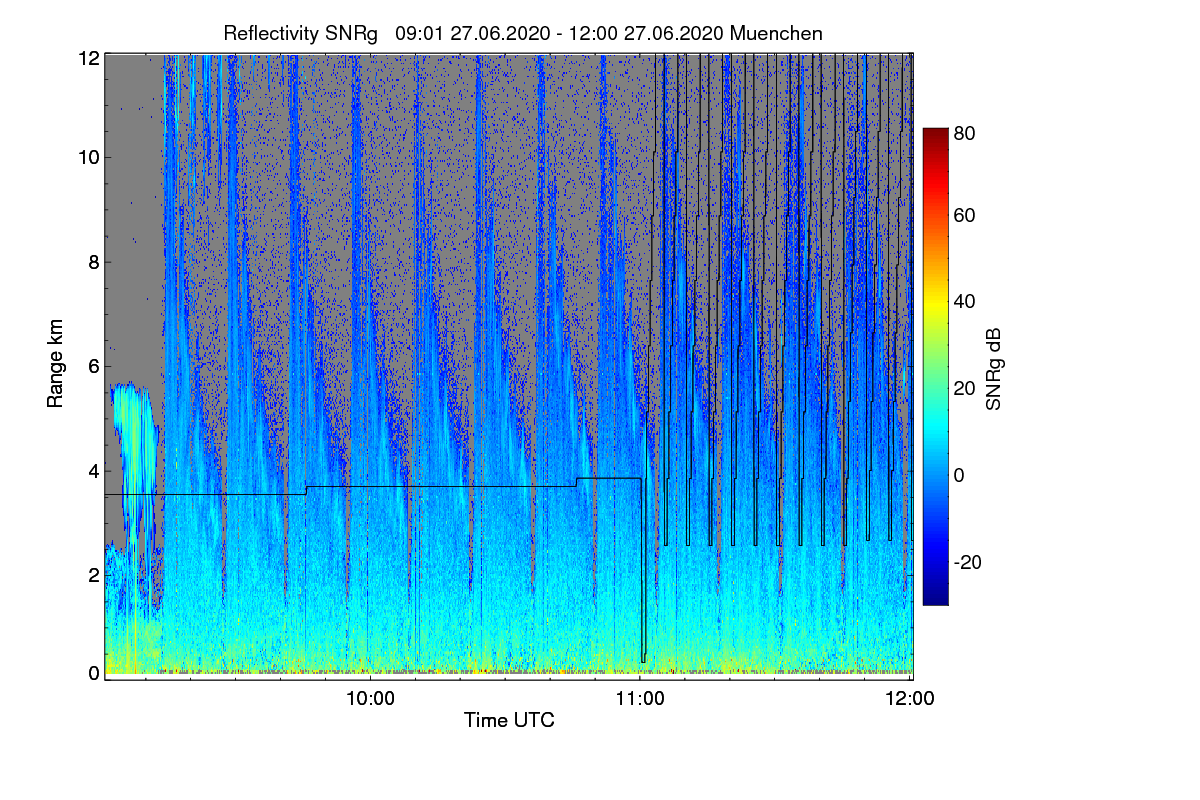Viewport: 1200px width, 800px height.
Task: Click the 'SNRg dB' colorbar title
Action: click(993, 367)
